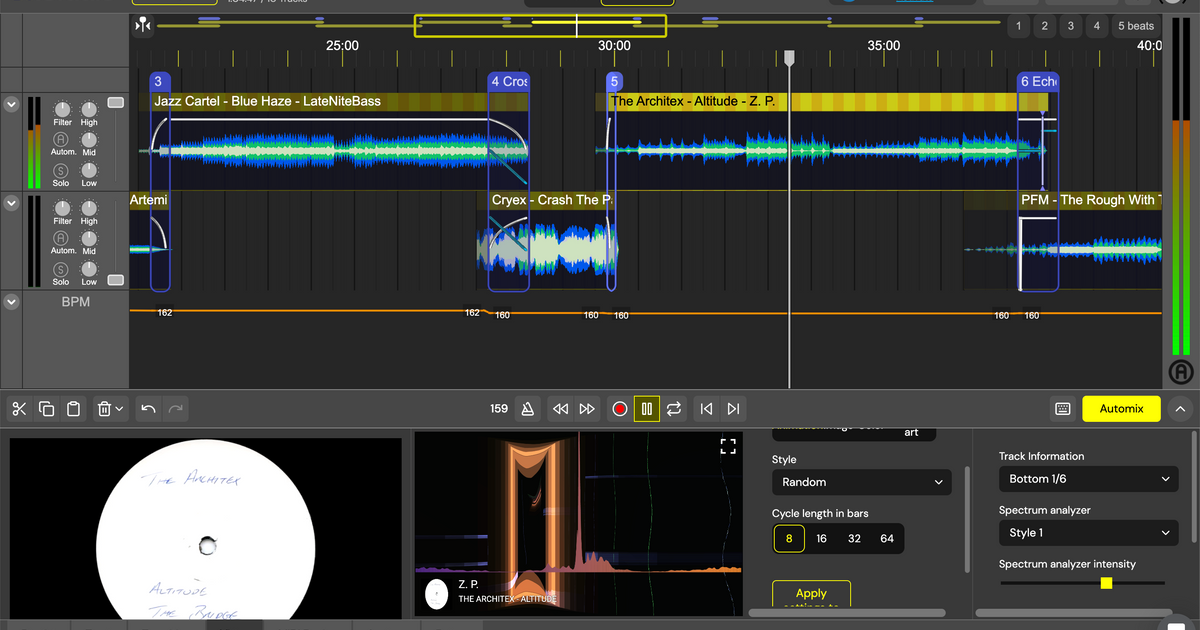Open the Style dropdown set to Random
Viewport: 1200px width, 630px height.
pyautogui.click(x=861, y=481)
